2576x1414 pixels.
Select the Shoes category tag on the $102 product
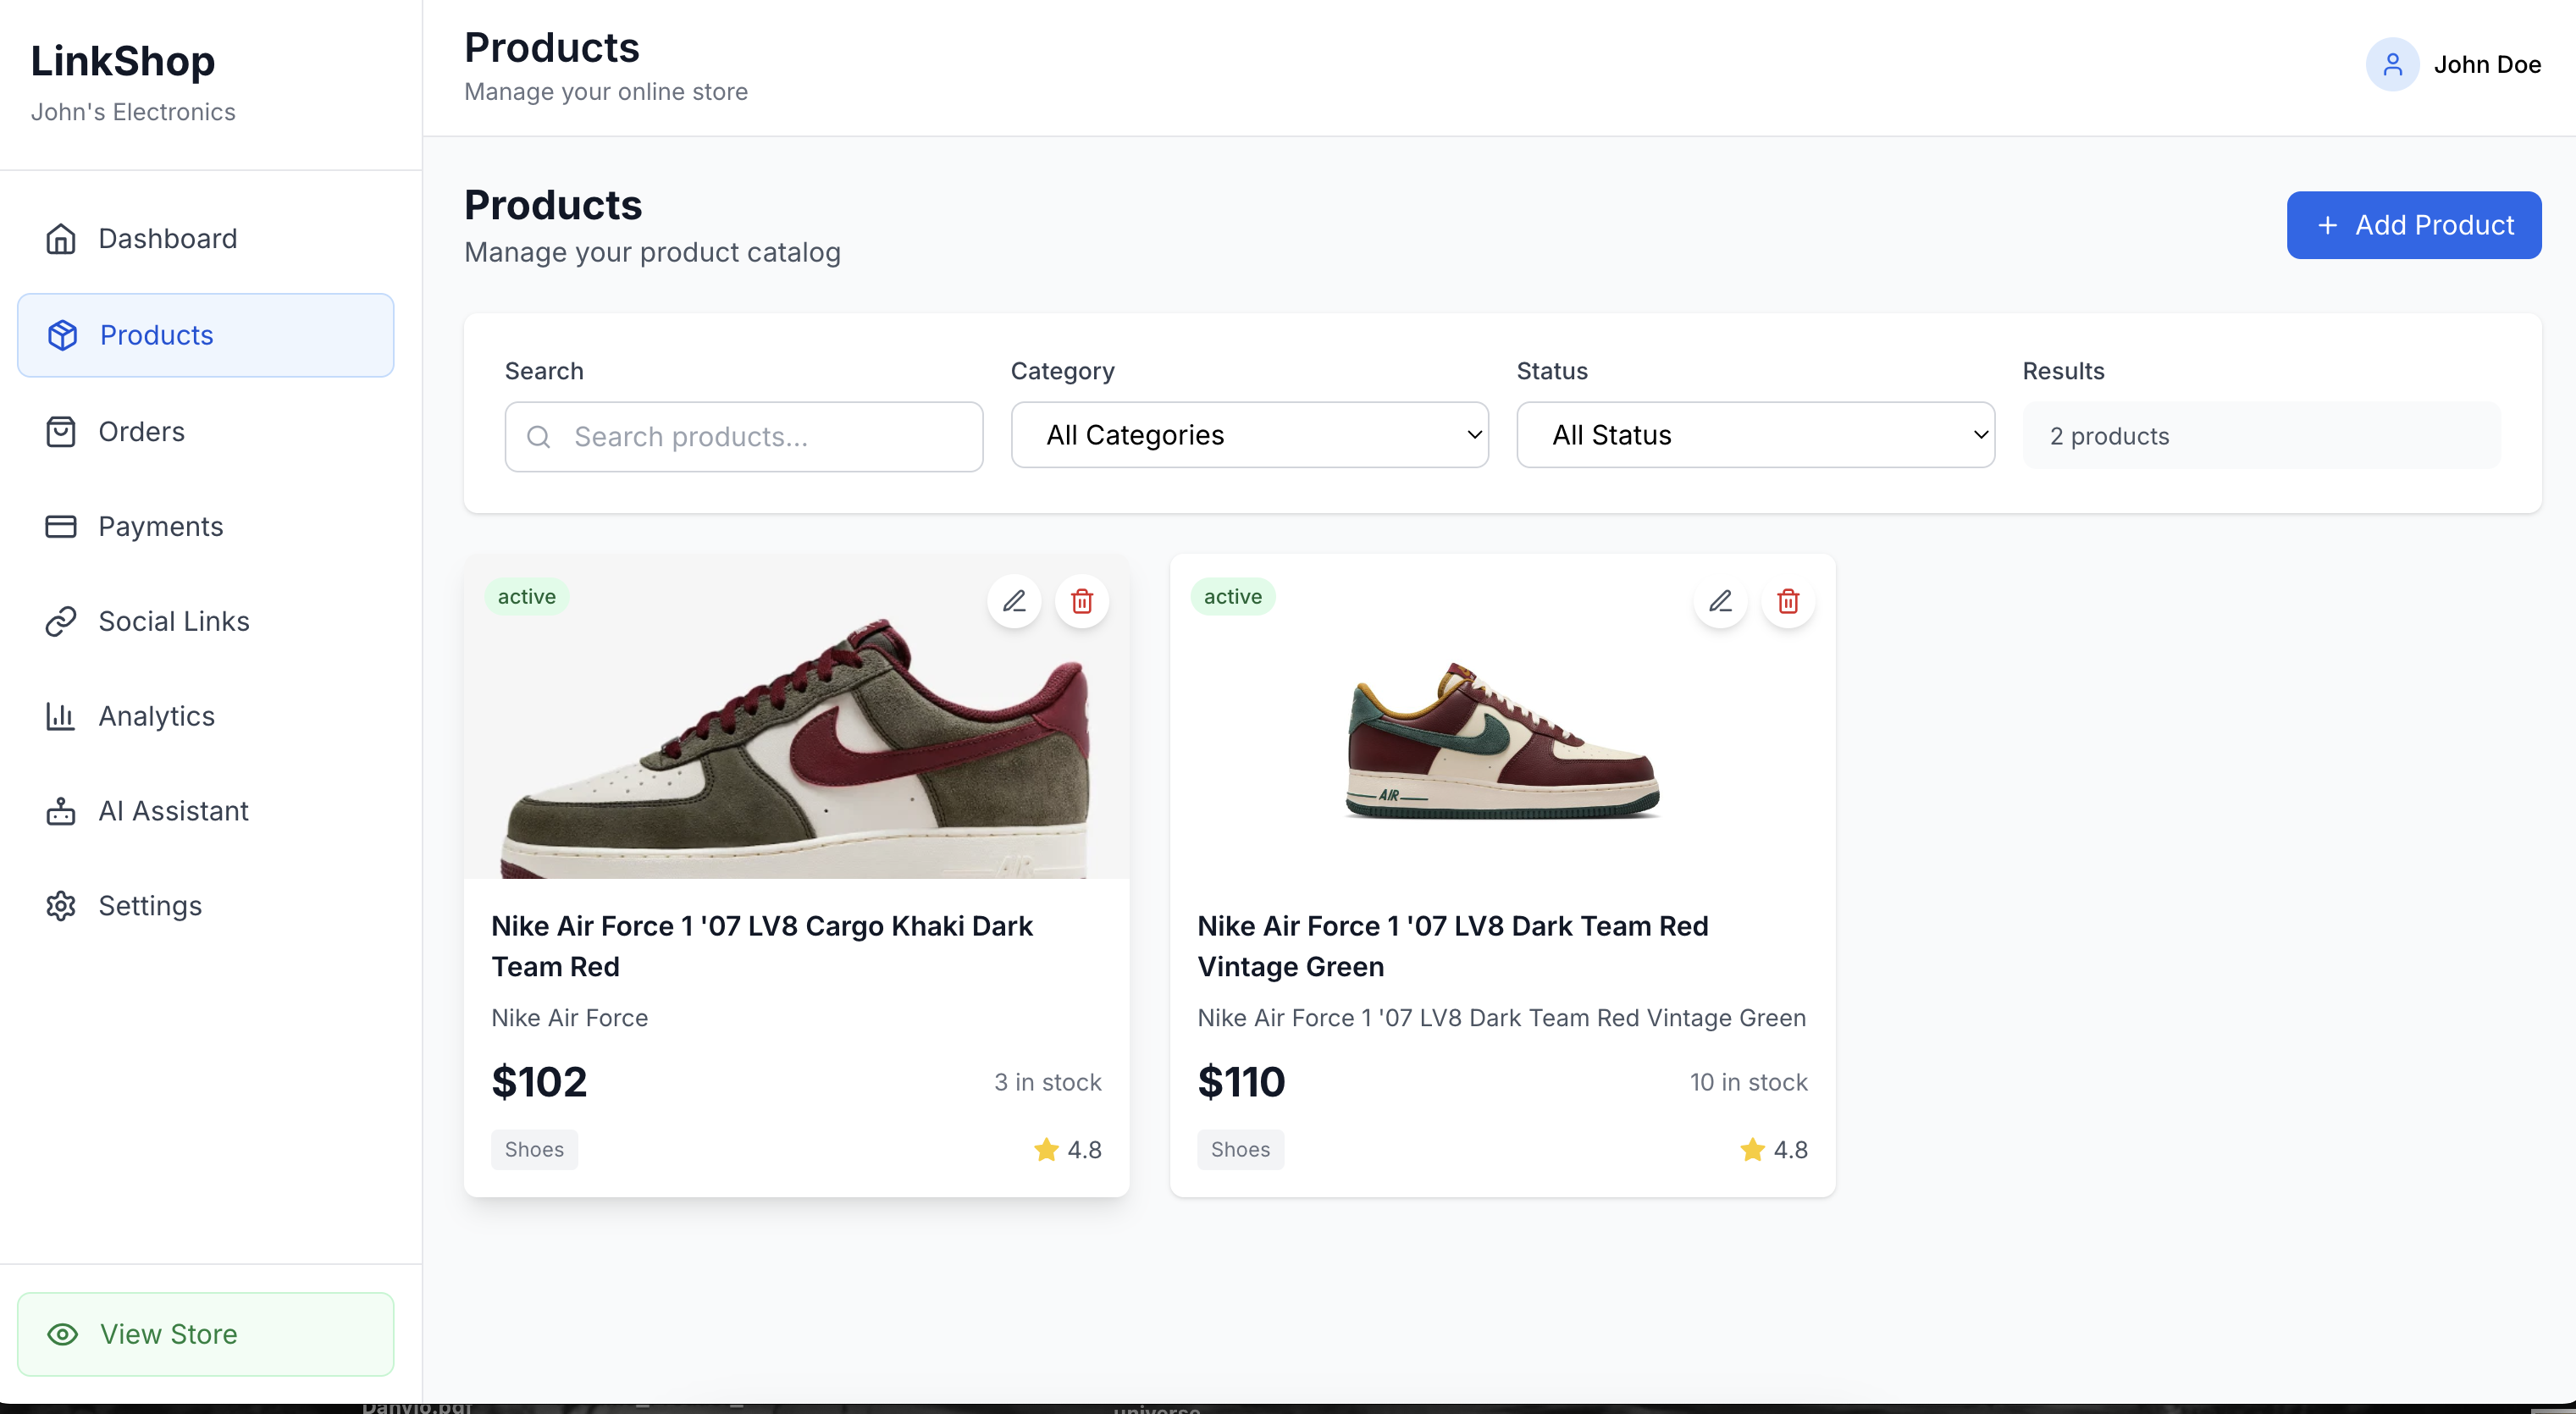pos(534,1149)
